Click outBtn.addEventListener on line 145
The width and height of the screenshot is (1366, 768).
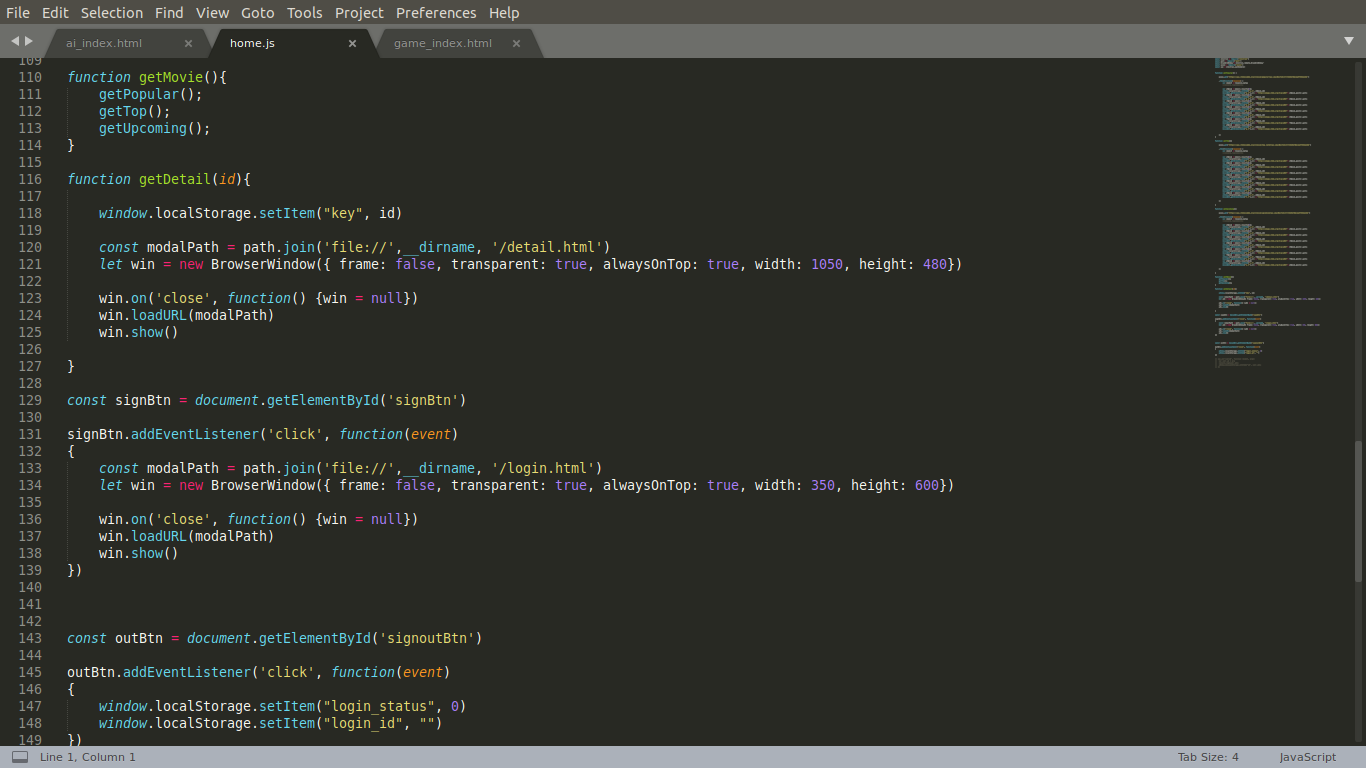tap(159, 672)
